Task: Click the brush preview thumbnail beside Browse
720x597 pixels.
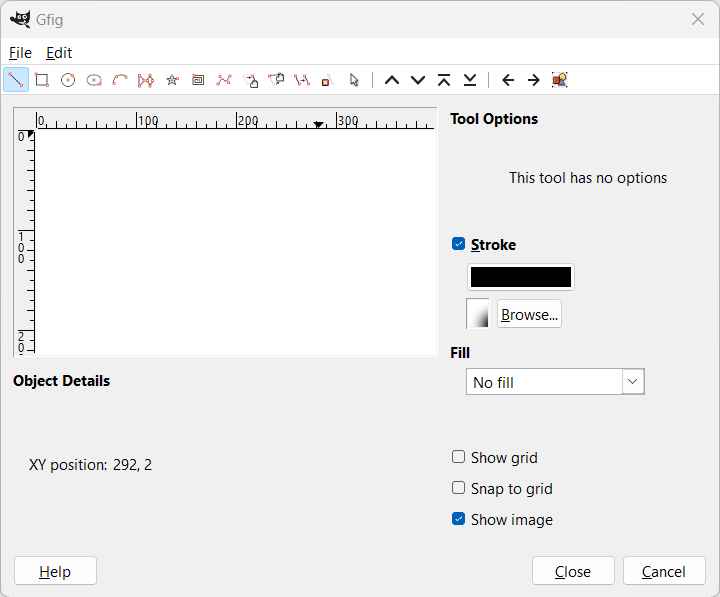Action: pyautogui.click(x=478, y=314)
